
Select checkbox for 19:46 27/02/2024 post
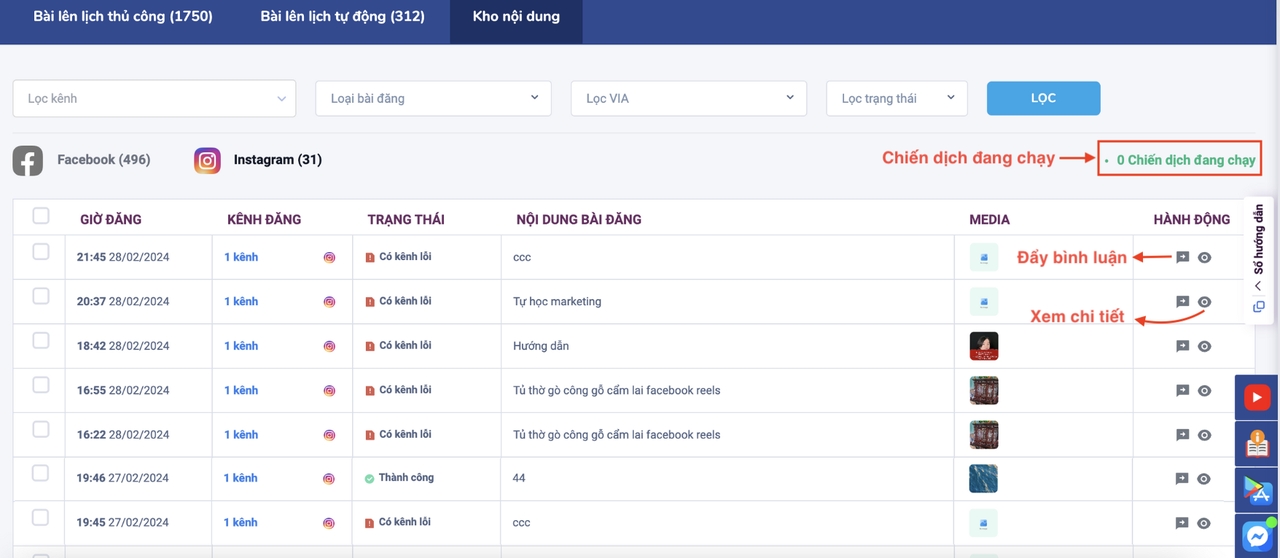(41, 473)
